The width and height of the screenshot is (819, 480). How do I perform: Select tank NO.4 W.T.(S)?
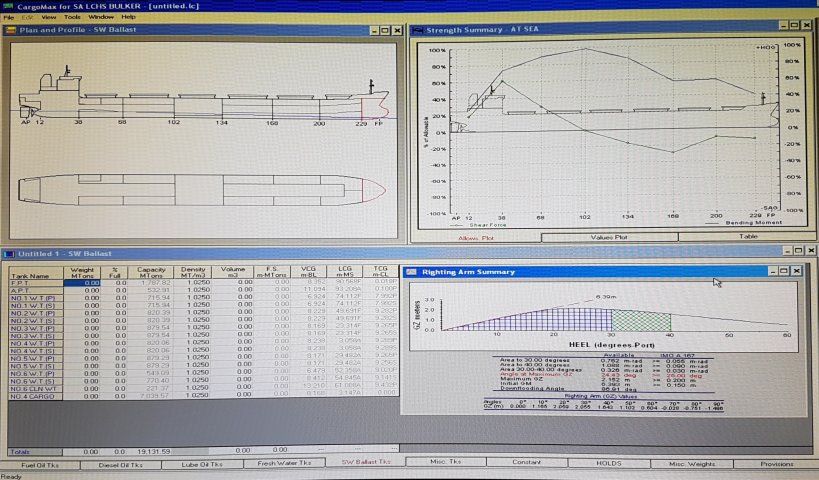(36, 350)
